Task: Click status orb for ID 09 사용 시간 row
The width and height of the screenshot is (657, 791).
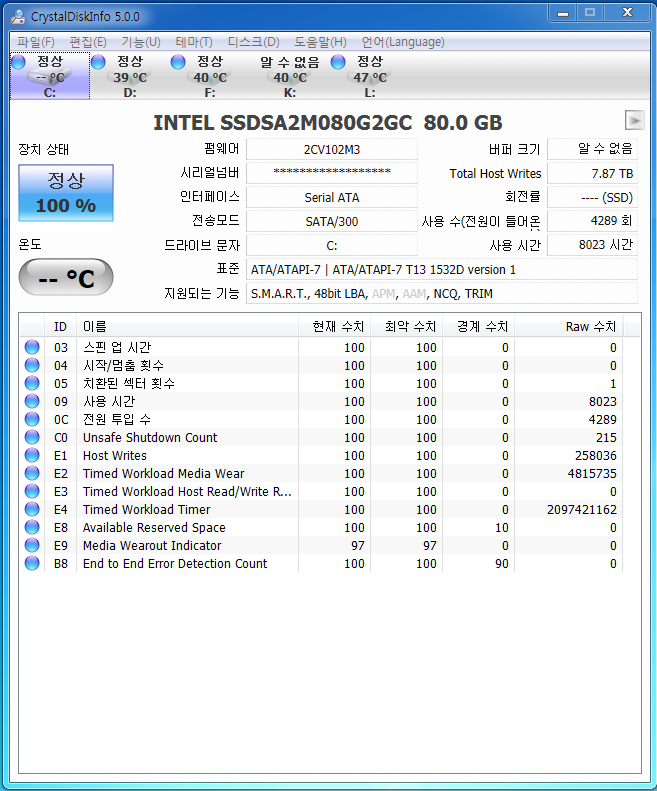Action: pyautogui.click(x=32, y=401)
